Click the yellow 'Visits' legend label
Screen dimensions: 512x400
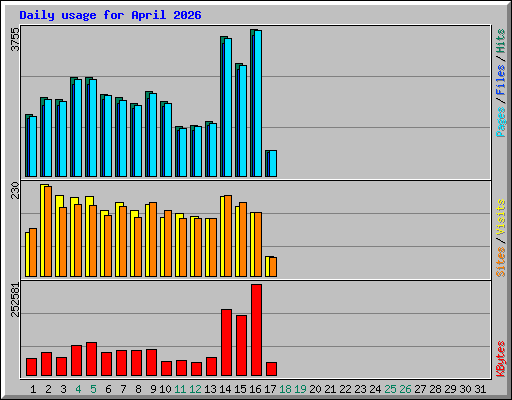tap(500, 217)
